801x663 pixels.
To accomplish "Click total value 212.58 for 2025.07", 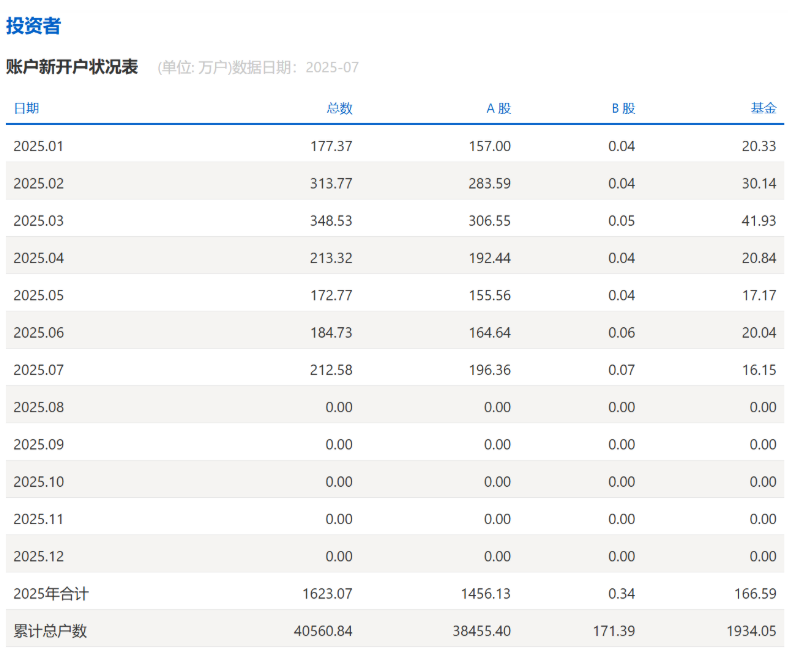I will [x=331, y=370].
